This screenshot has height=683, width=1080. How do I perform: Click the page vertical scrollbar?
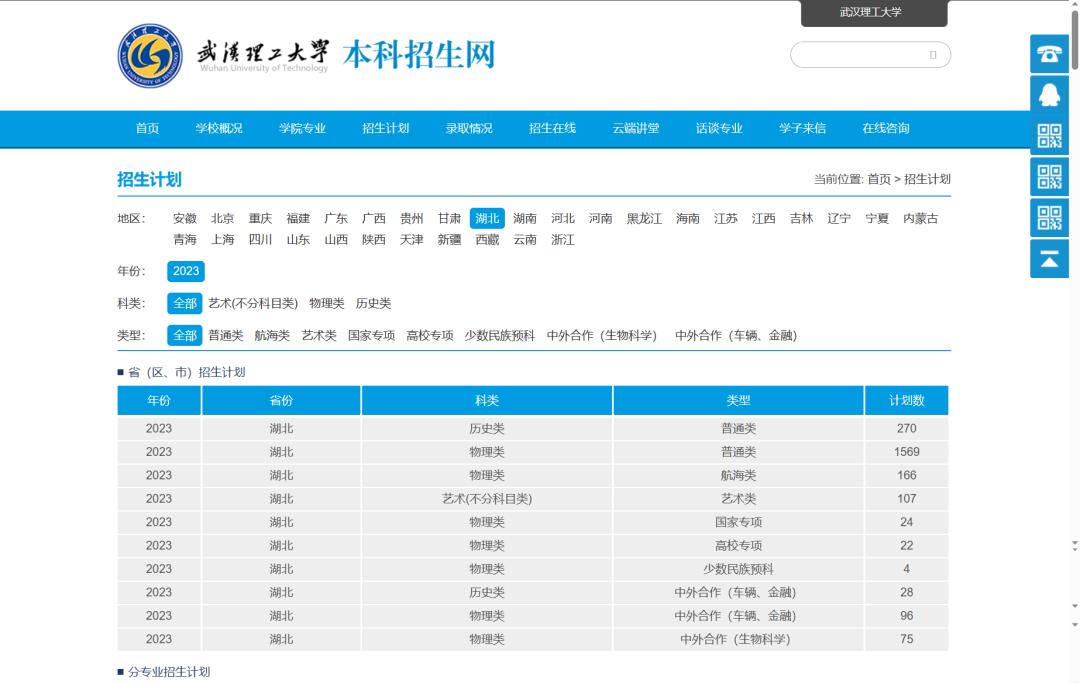(x=1074, y=300)
